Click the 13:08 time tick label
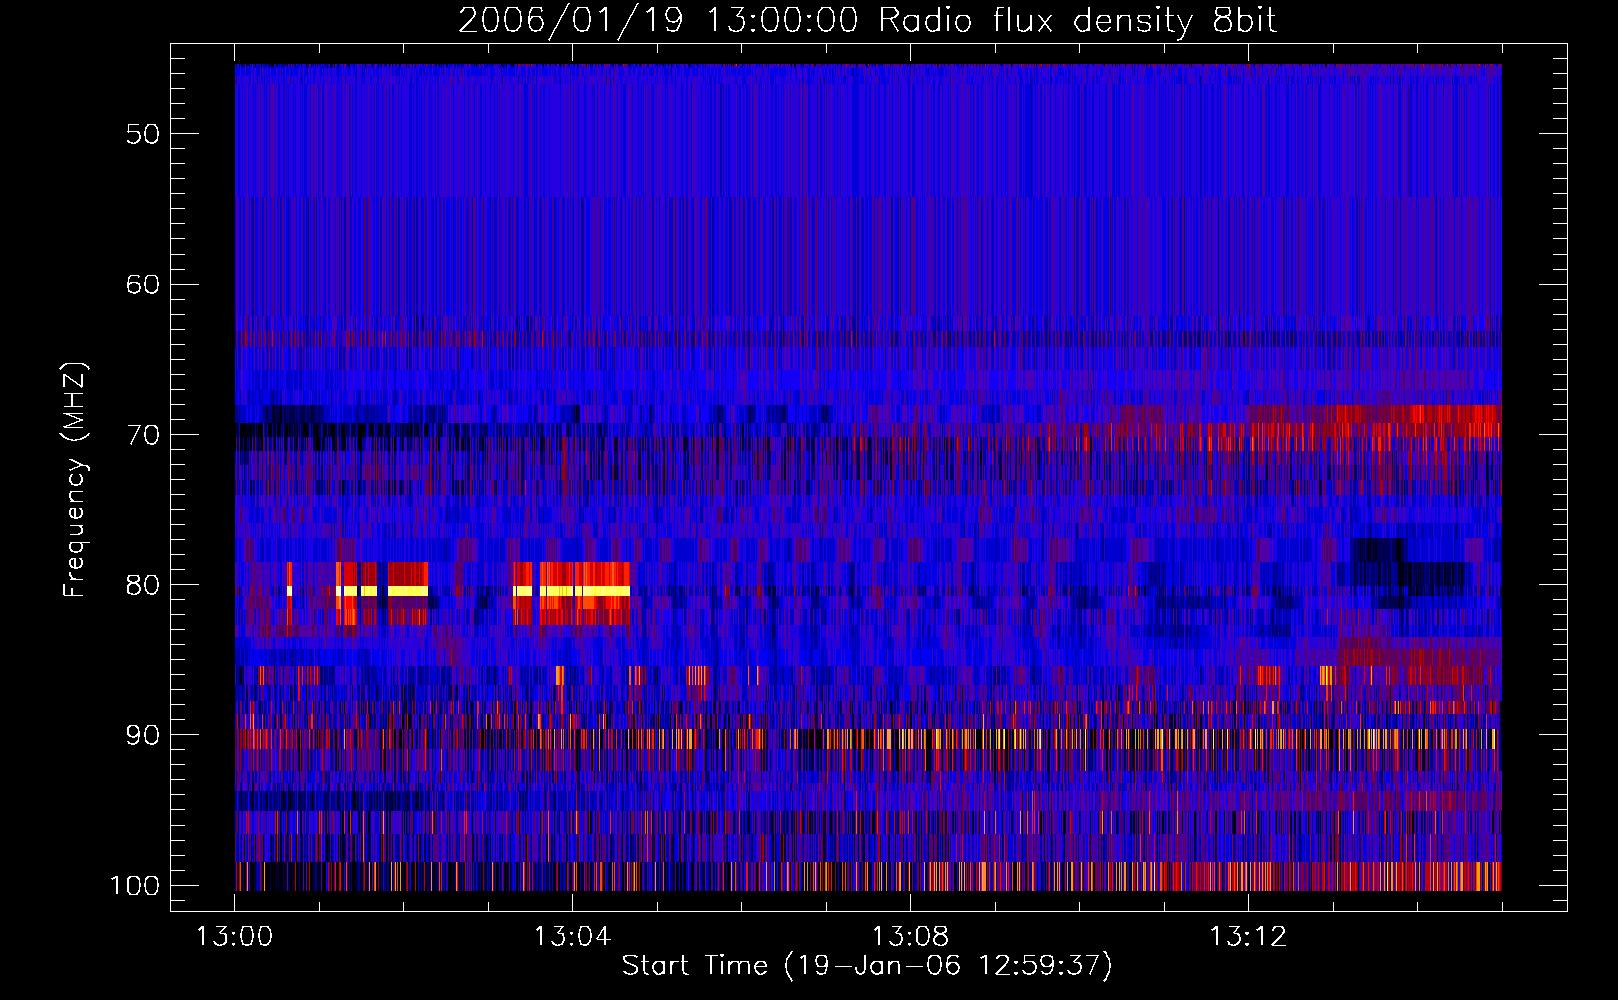The height and width of the screenshot is (1000, 1618). 910,937
